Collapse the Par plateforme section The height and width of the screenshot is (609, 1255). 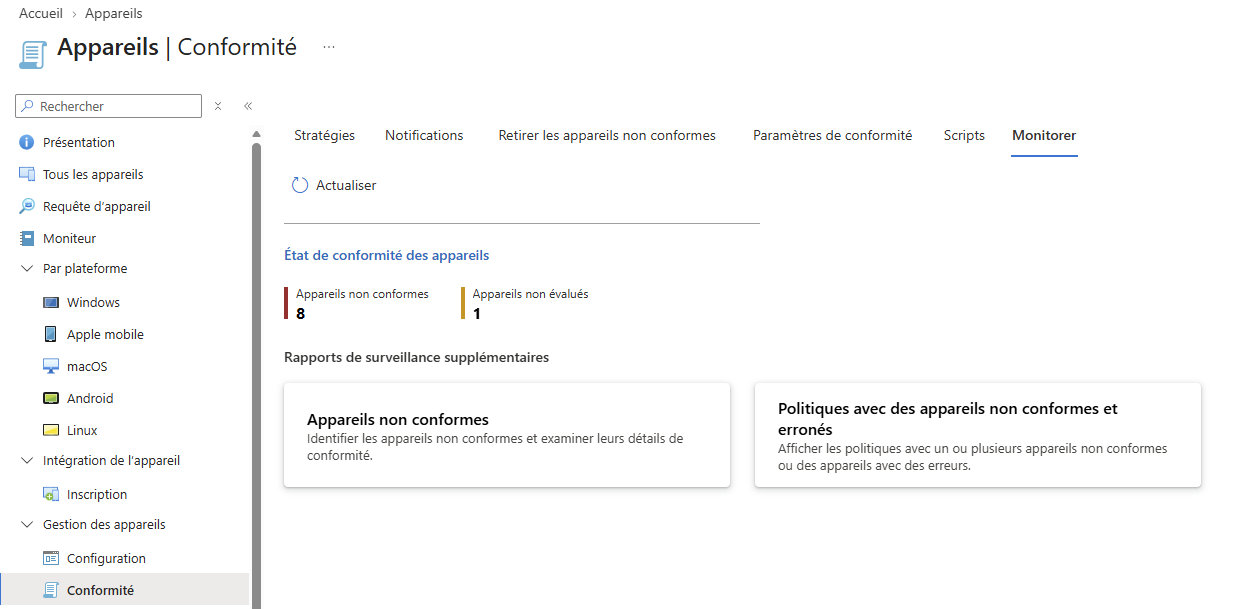click(x=27, y=269)
